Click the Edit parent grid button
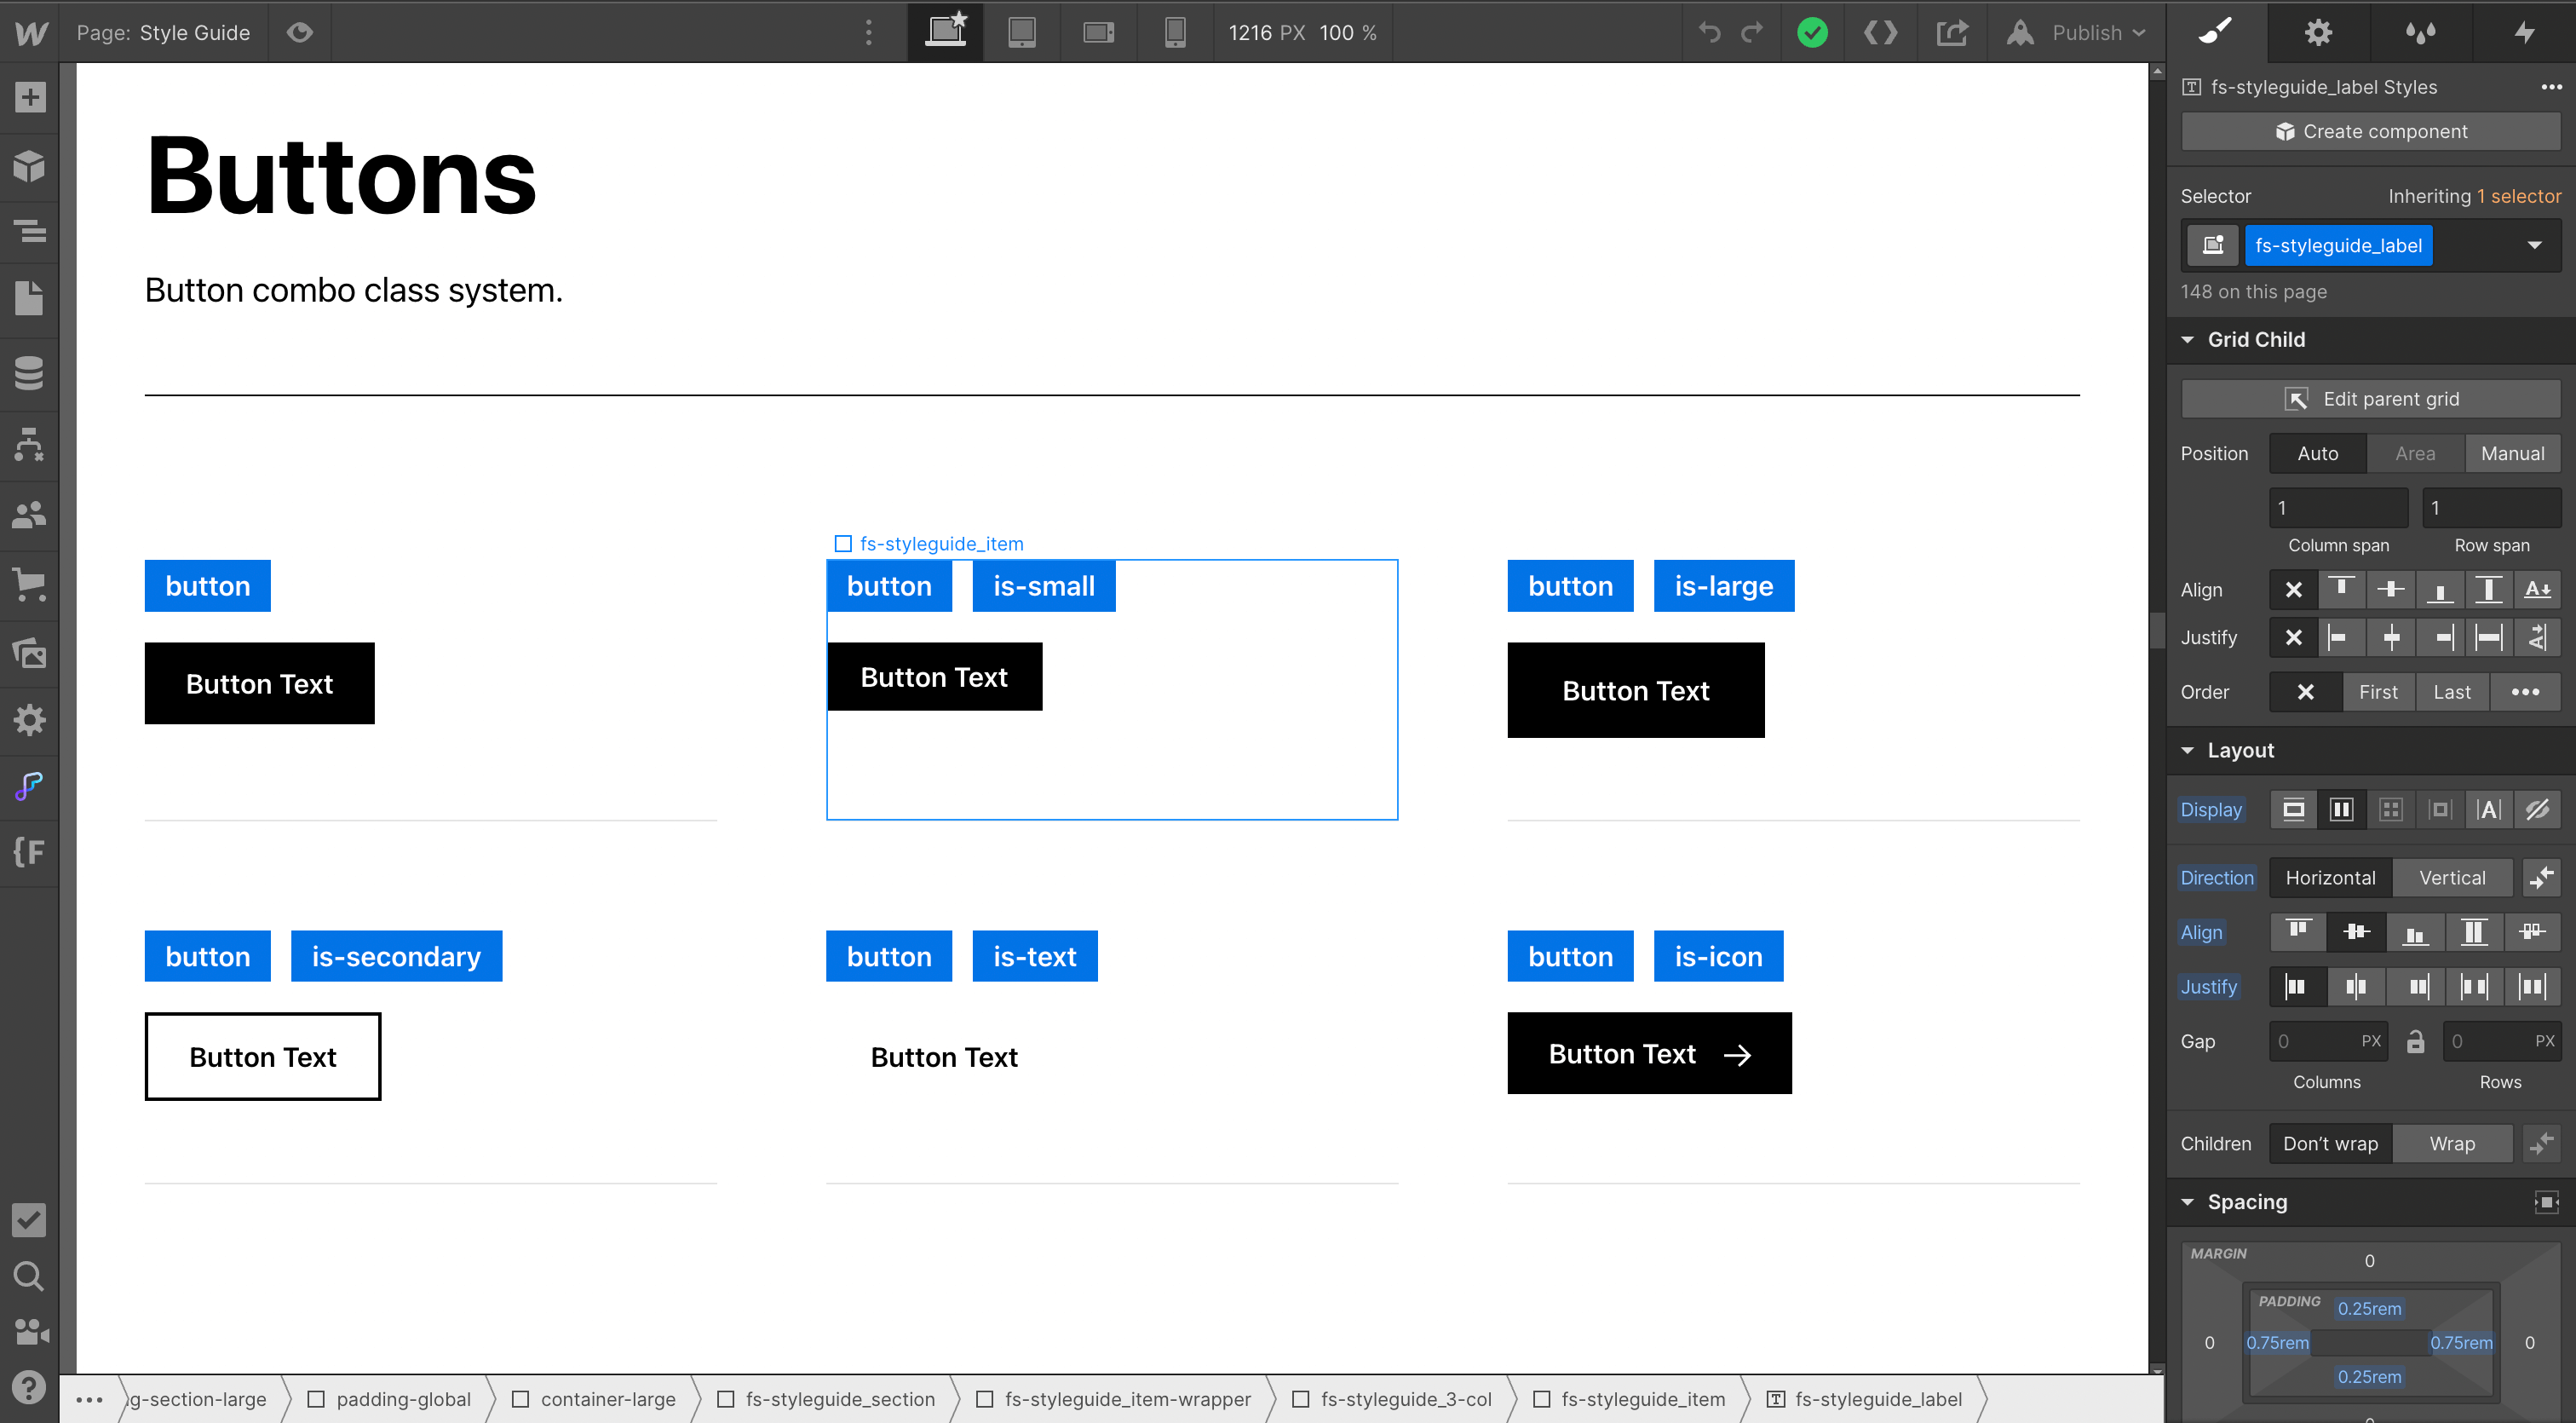 click(x=2370, y=399)
